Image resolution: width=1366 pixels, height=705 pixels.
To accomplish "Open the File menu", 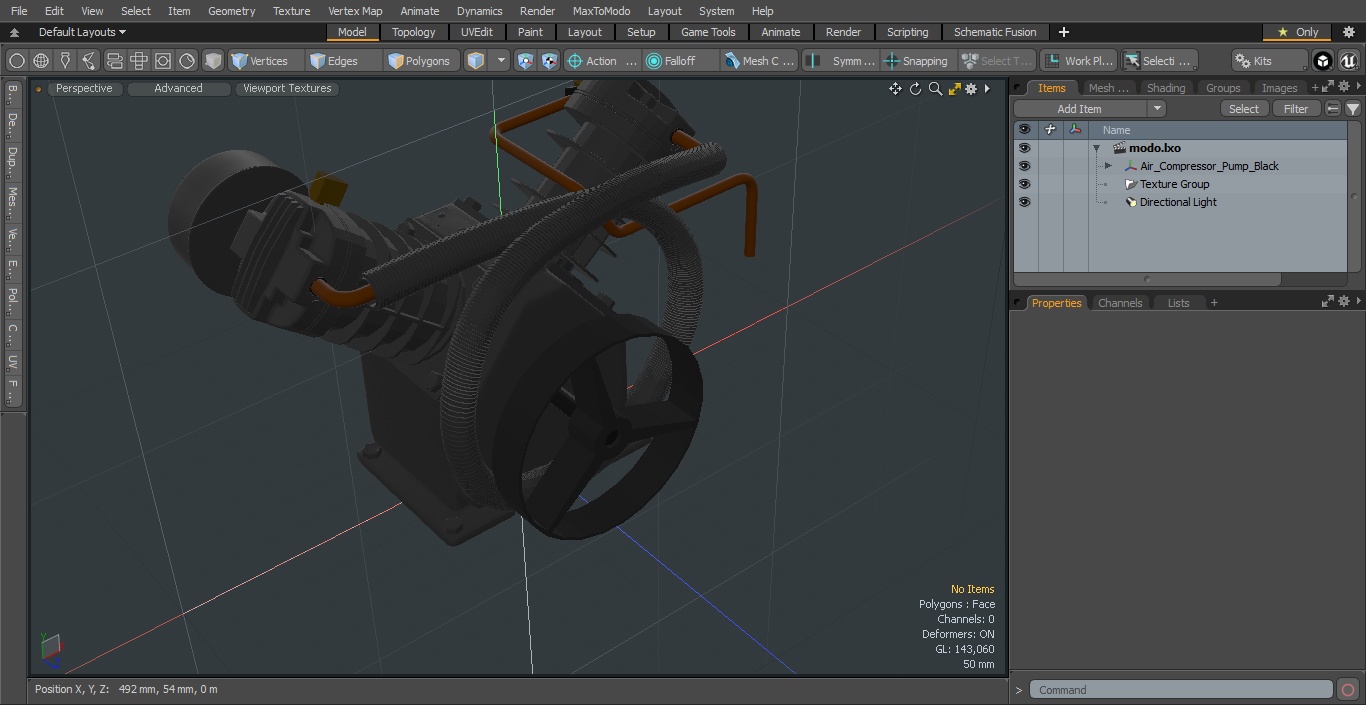I will pos(19,11).
